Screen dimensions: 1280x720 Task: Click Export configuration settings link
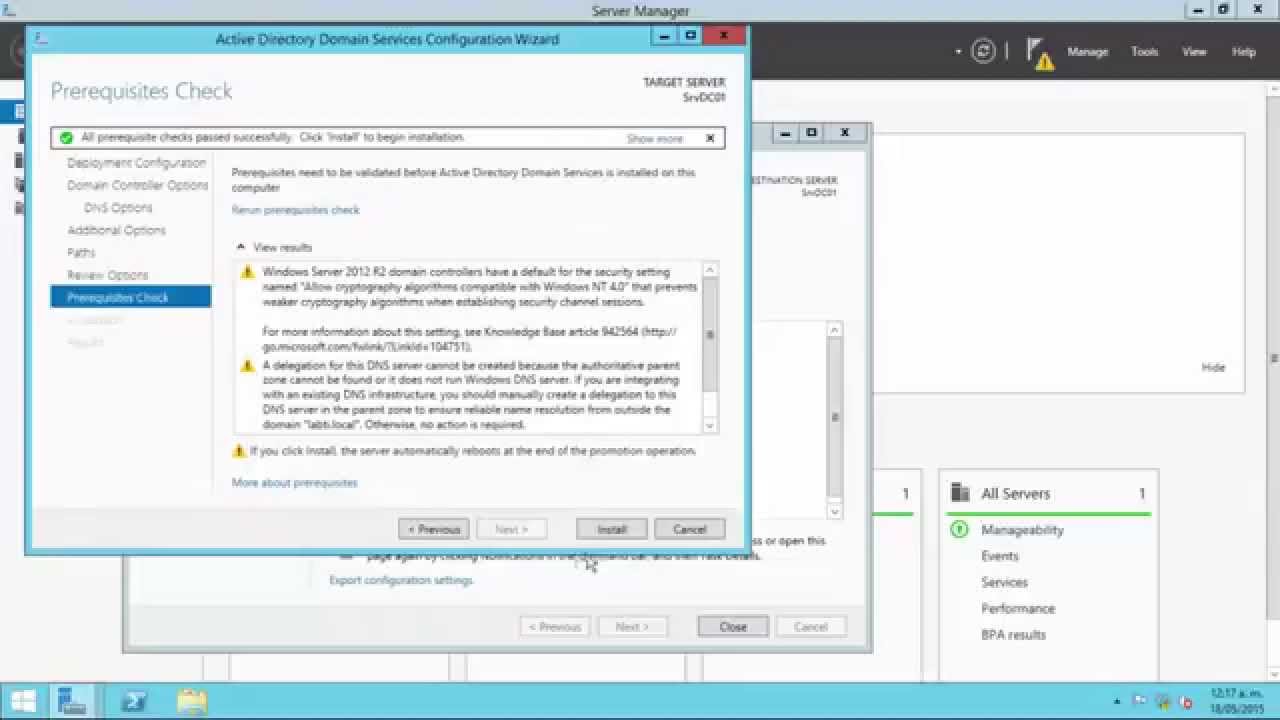pyautogui.click(x=401, y=581)
